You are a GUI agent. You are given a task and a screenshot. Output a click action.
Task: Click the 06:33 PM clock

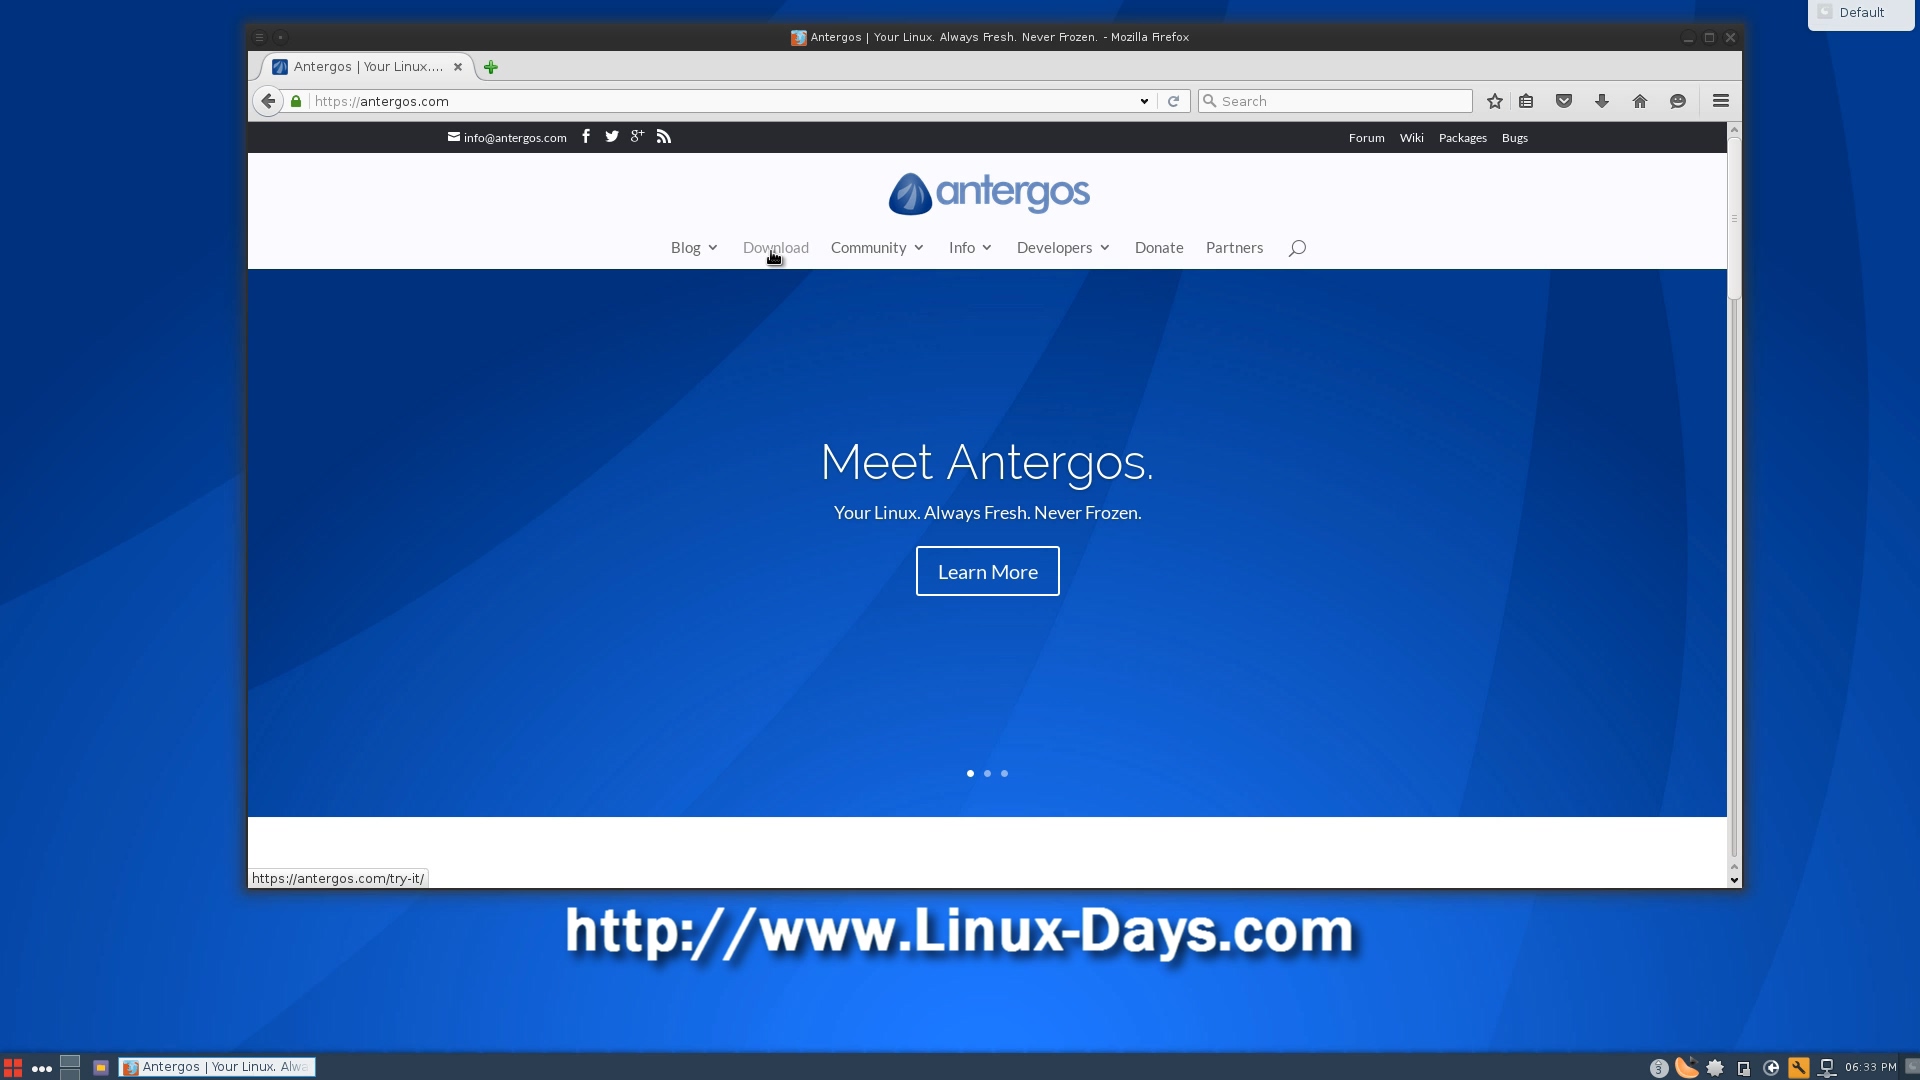(x=1870, y=1067)
